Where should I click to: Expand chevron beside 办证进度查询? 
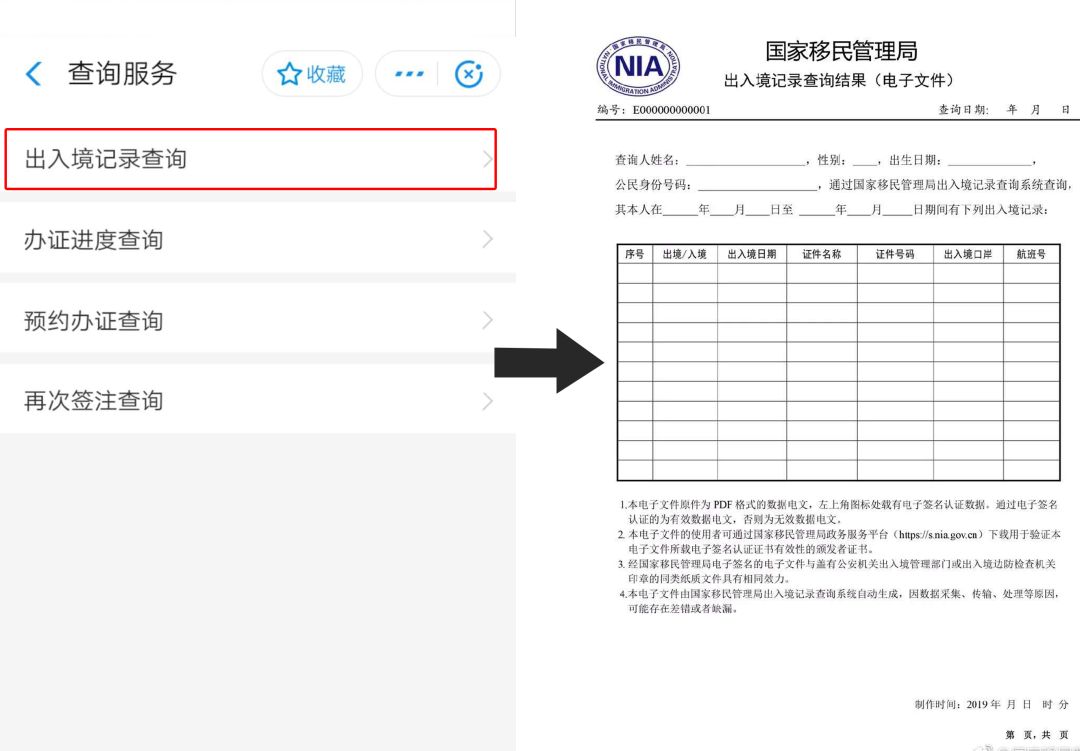487,239
